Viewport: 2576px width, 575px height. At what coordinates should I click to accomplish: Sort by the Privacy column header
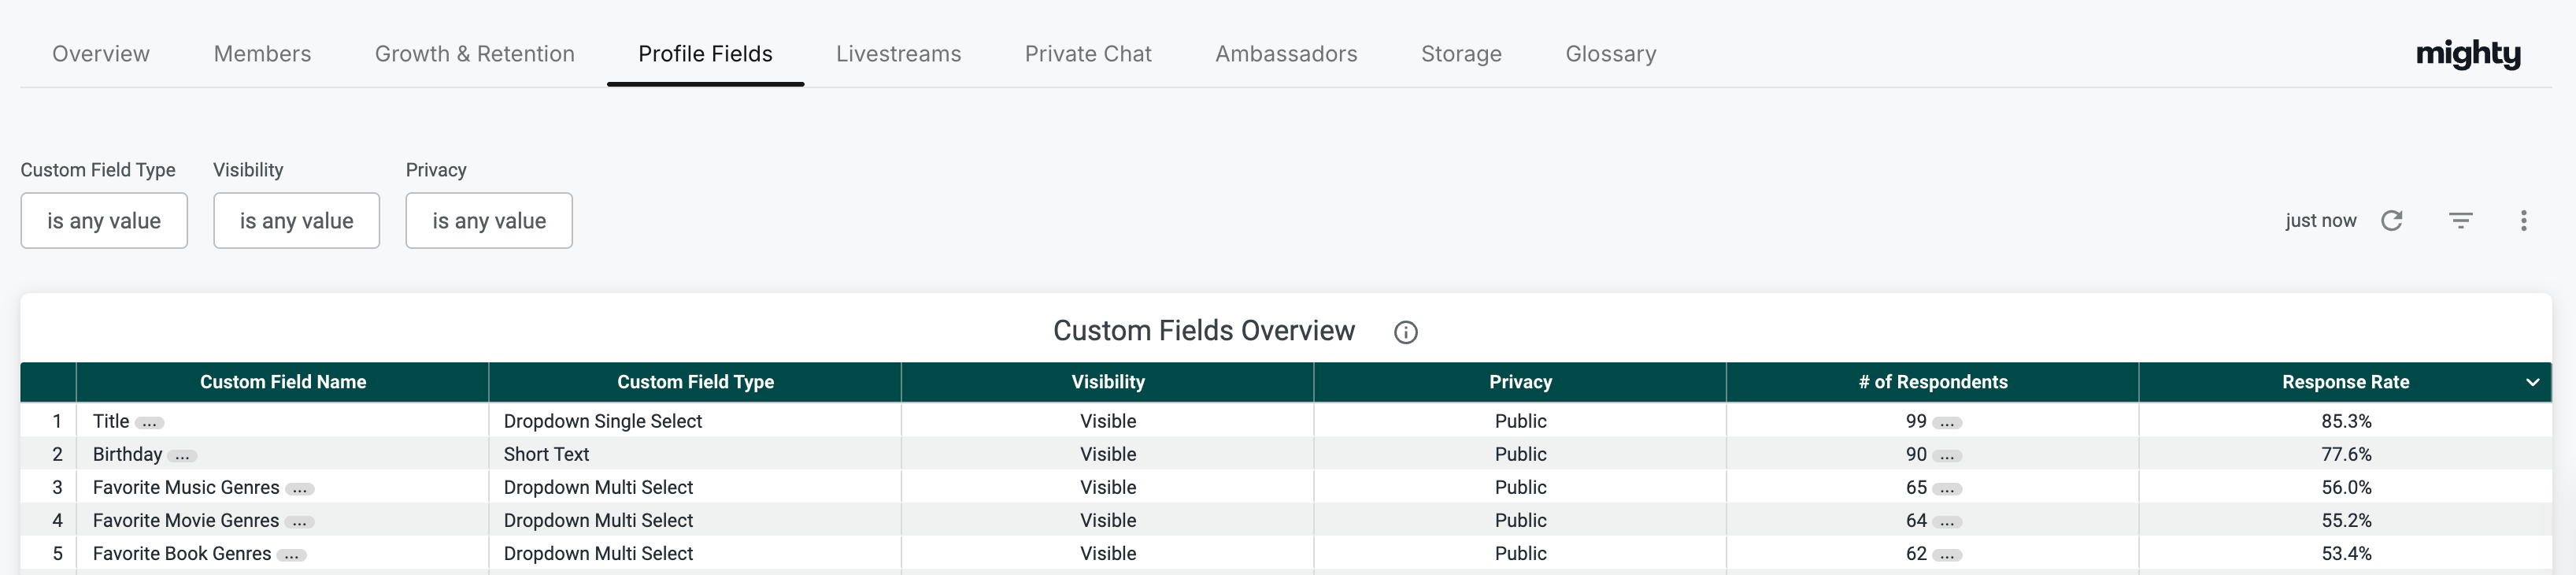pyautogui.click(x=1520, y=382)
